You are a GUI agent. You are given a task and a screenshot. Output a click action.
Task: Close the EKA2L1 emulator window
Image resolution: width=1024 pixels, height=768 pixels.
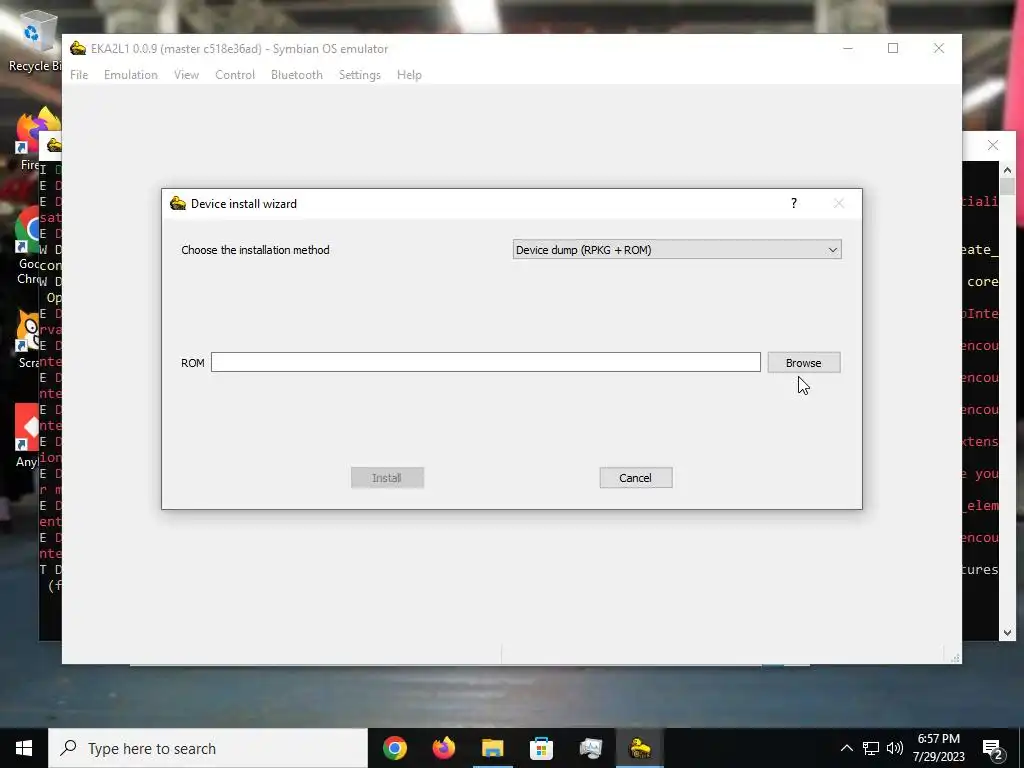938,48
